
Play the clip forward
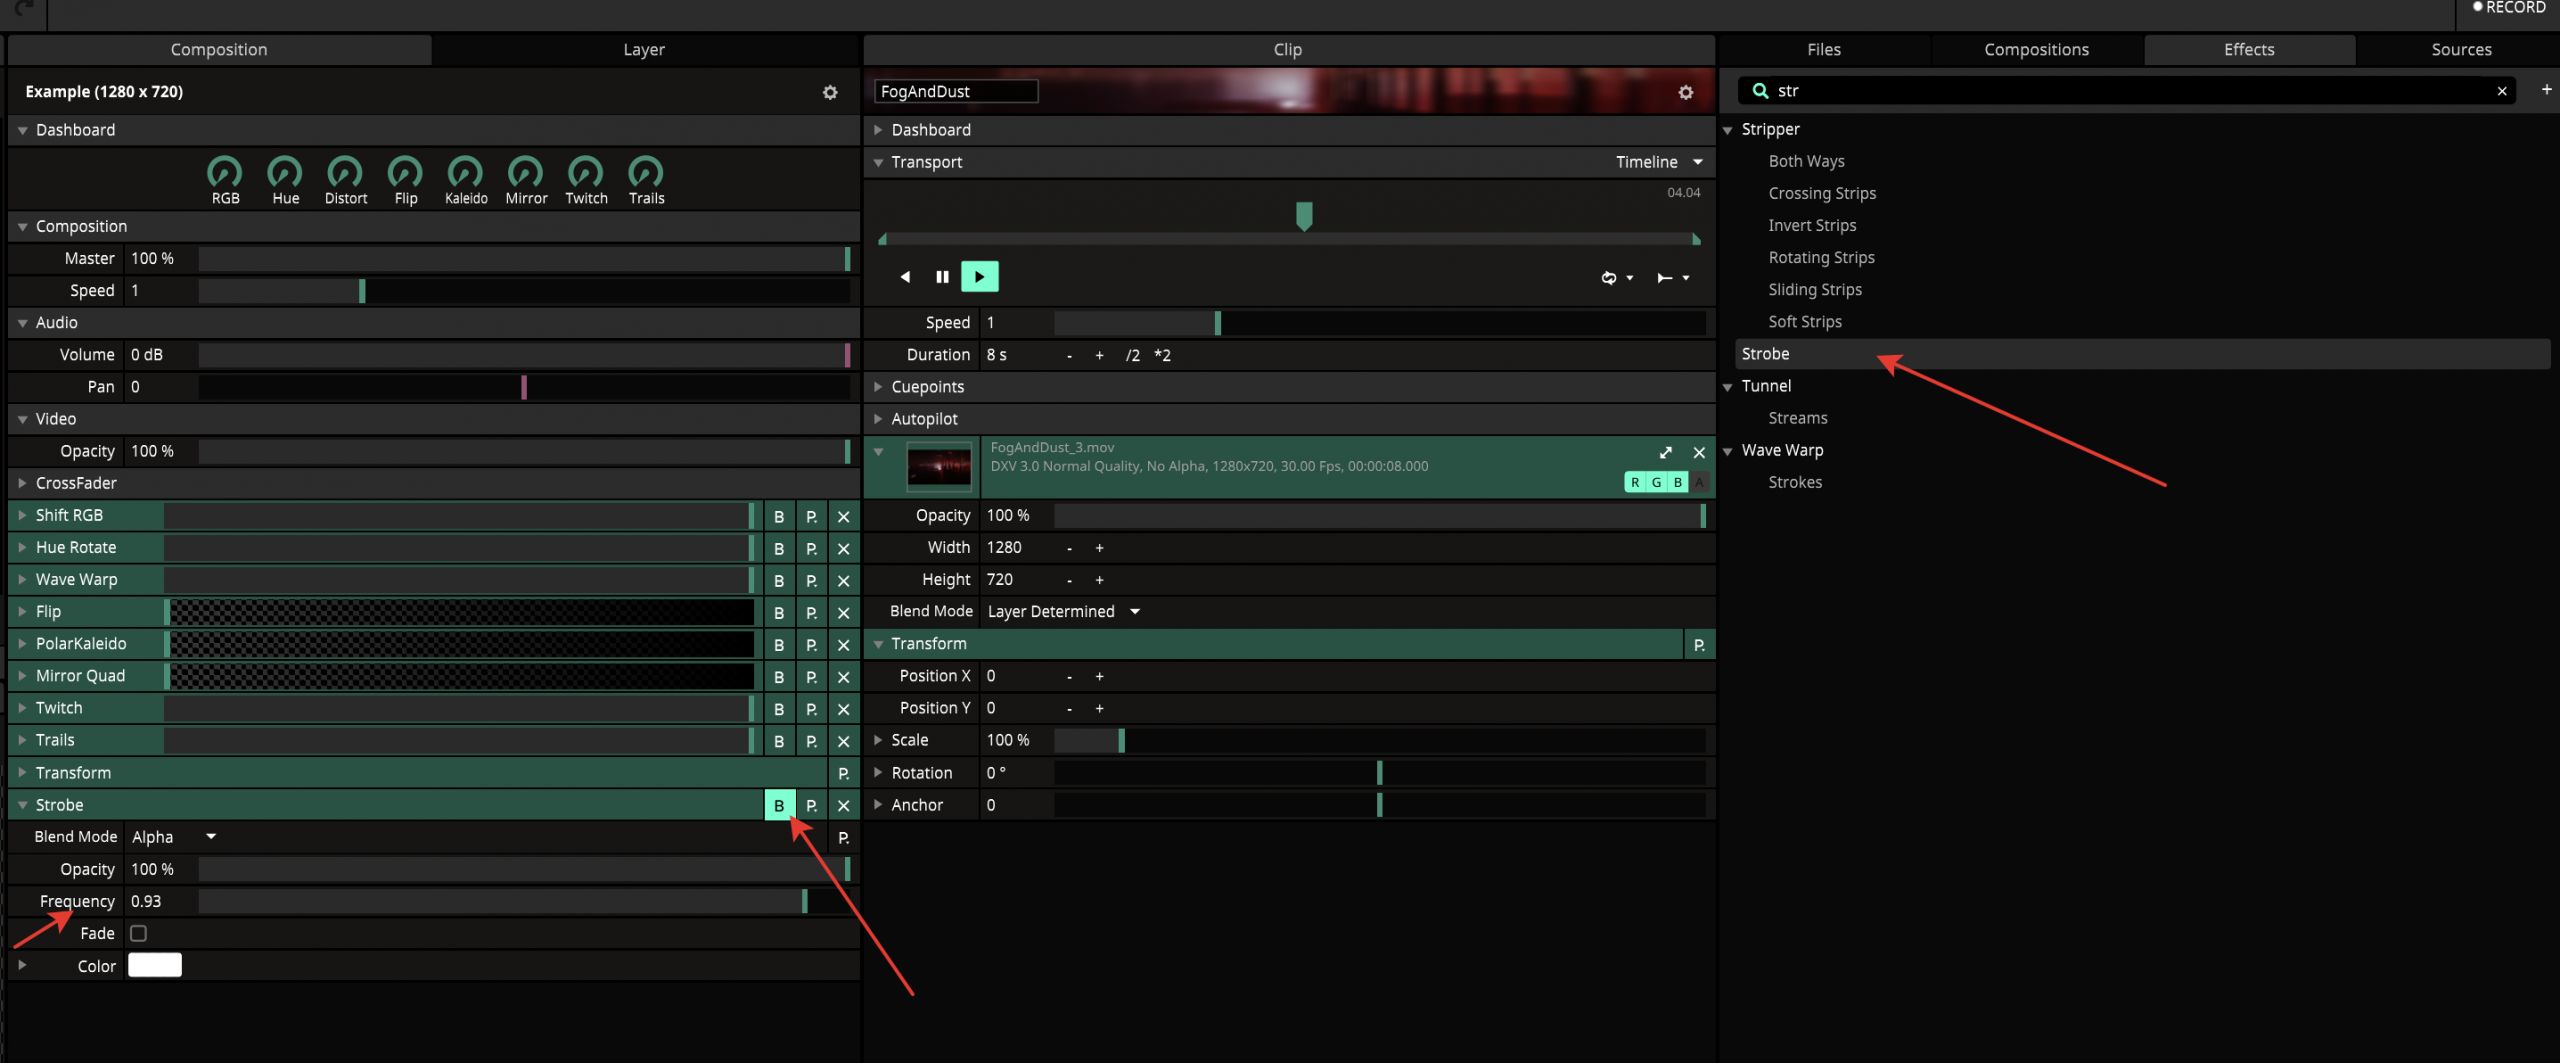979,277
